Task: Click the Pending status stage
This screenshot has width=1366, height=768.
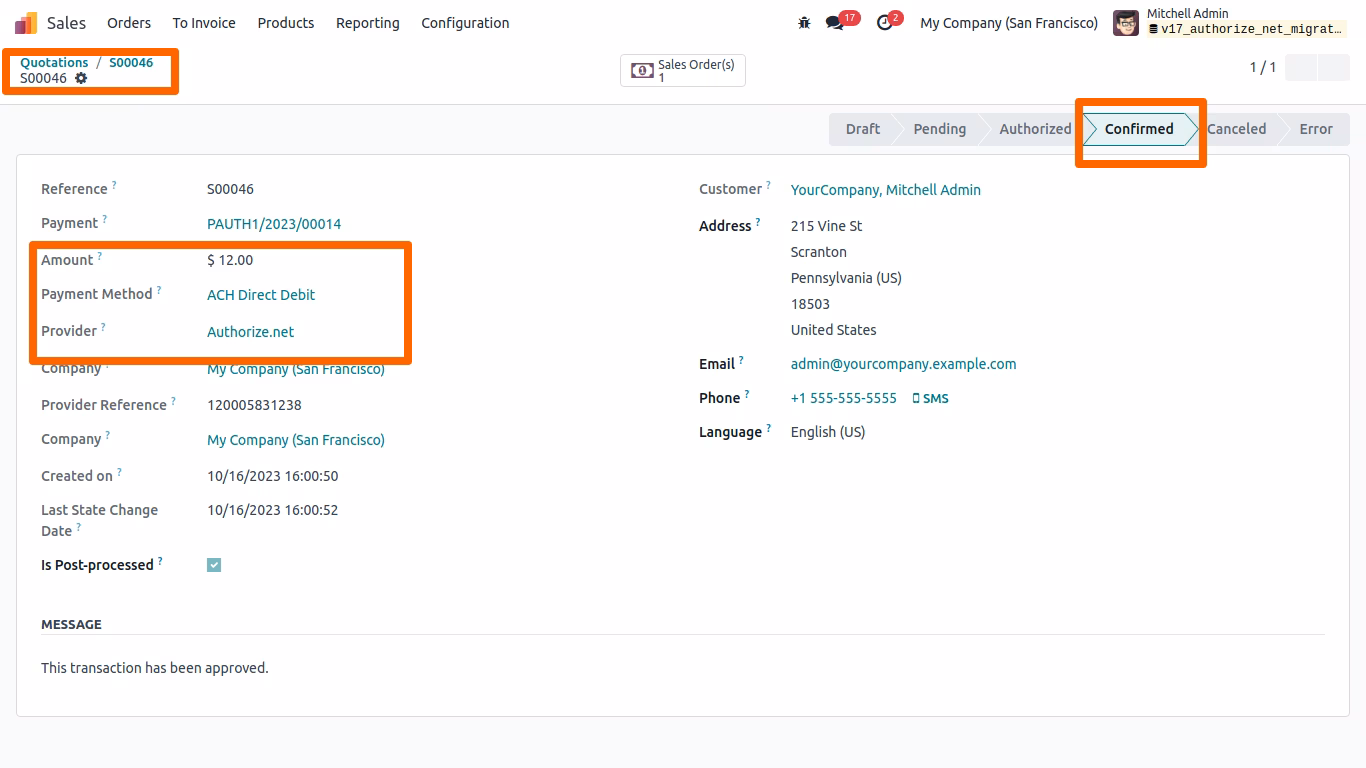Action: [x=939, y=129]
